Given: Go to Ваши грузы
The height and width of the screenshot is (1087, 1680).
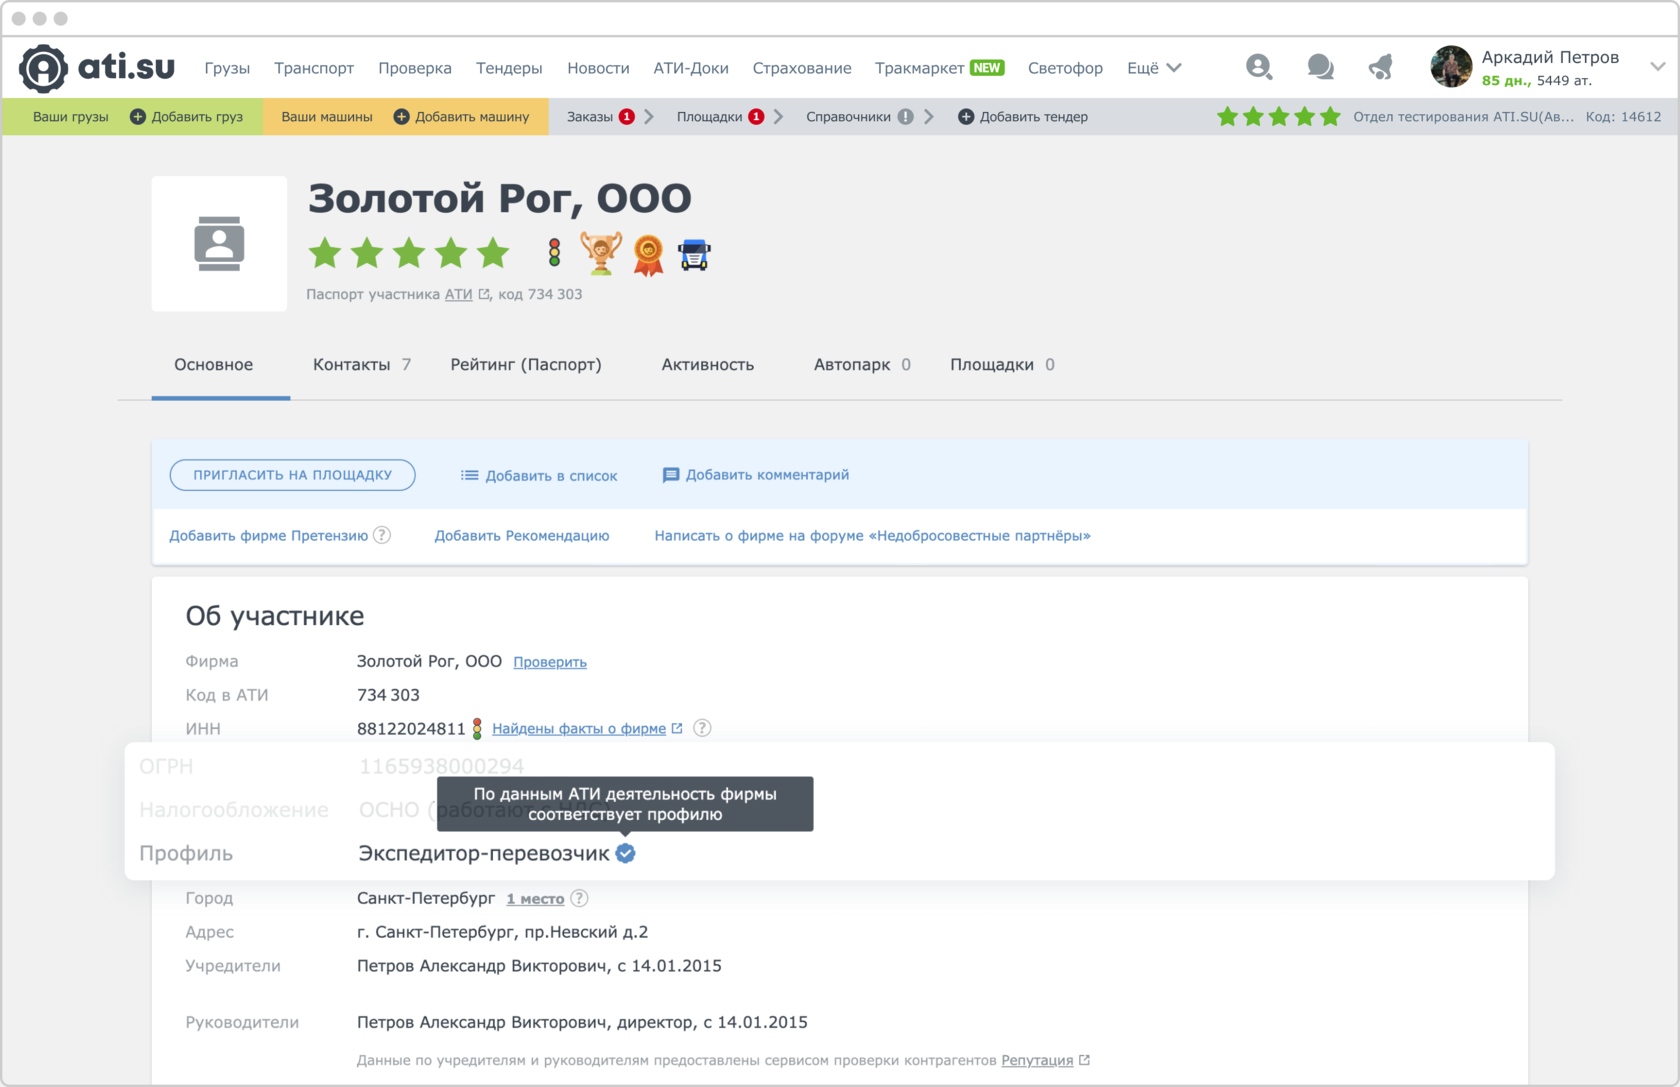Looking at the screenshot, I should pos(71,117).
